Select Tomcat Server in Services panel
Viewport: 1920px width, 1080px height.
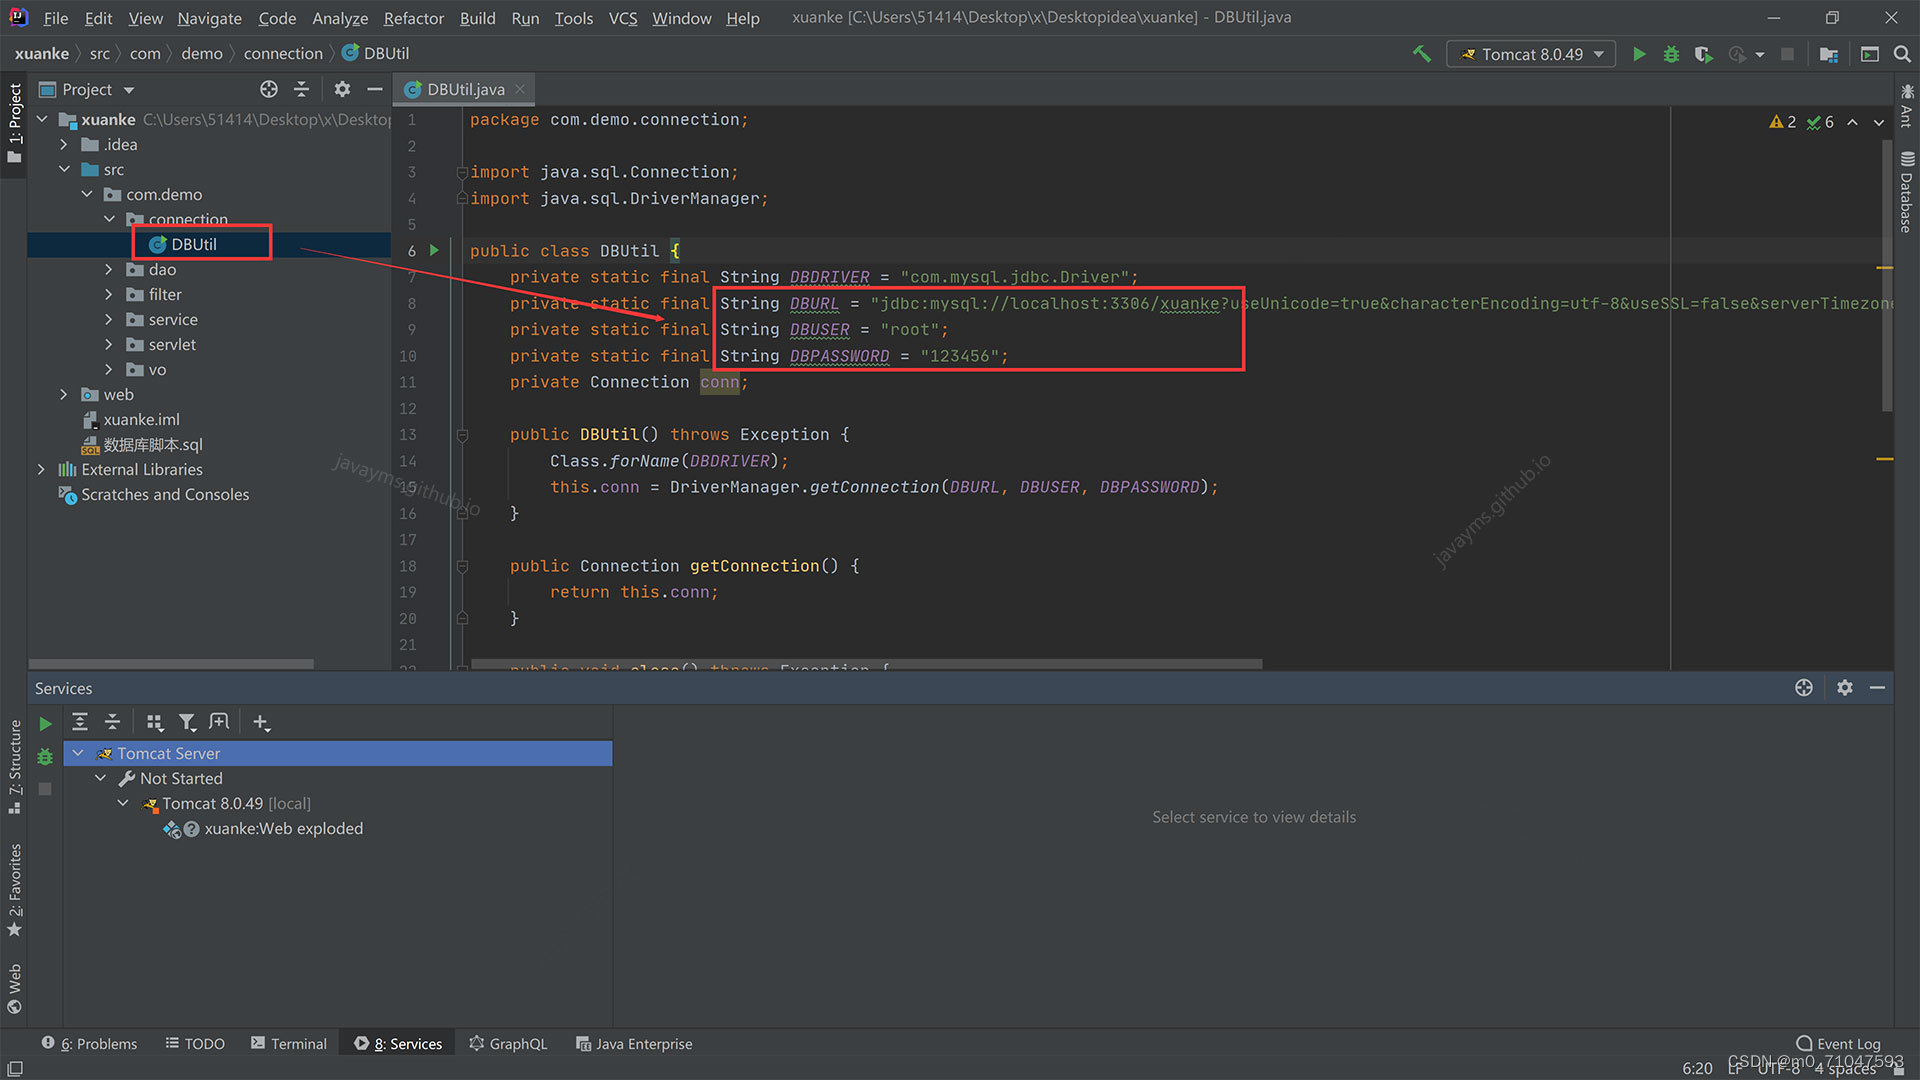[166, 752]
